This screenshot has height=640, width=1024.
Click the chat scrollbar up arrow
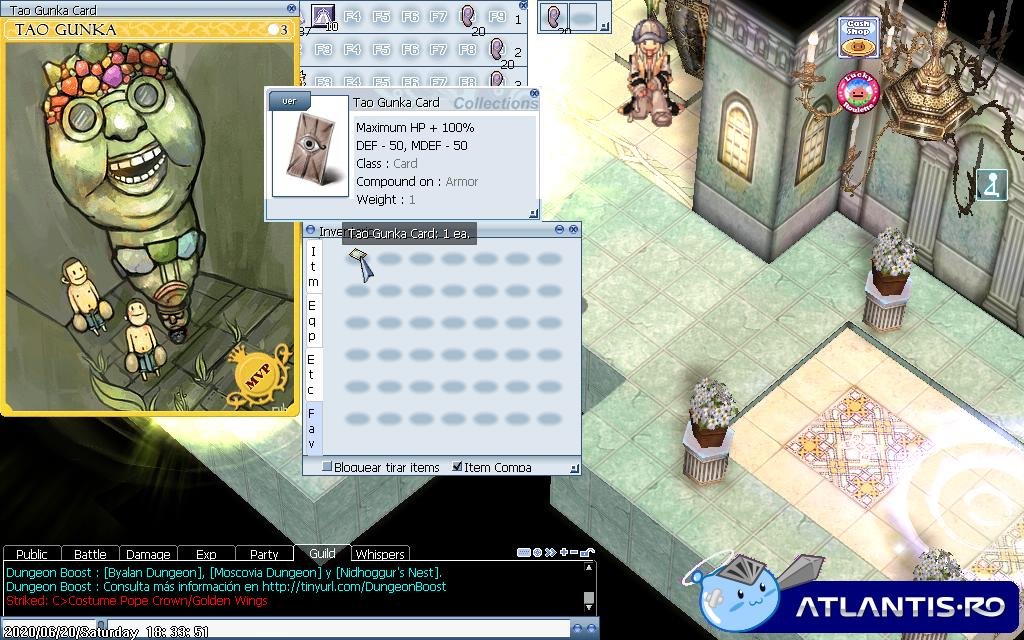click(x=588, y=568)
